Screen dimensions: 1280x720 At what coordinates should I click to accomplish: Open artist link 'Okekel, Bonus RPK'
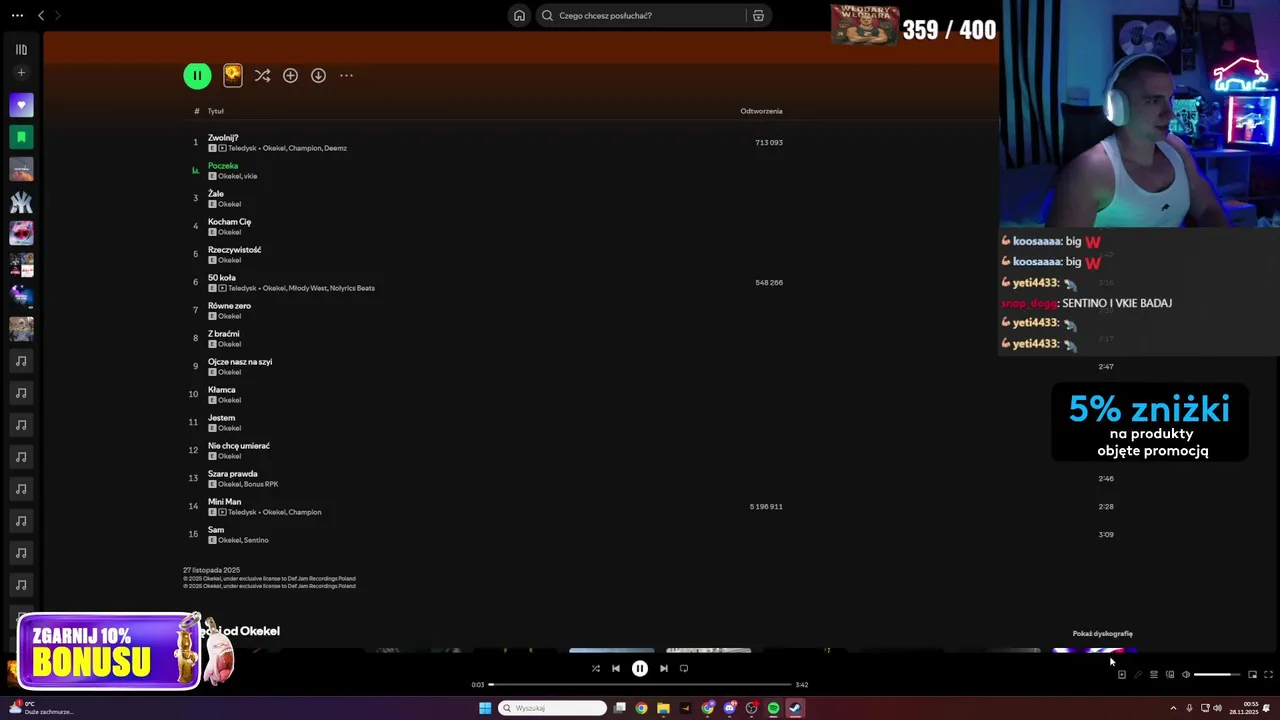pyautogui.click(x=248, y=484)
